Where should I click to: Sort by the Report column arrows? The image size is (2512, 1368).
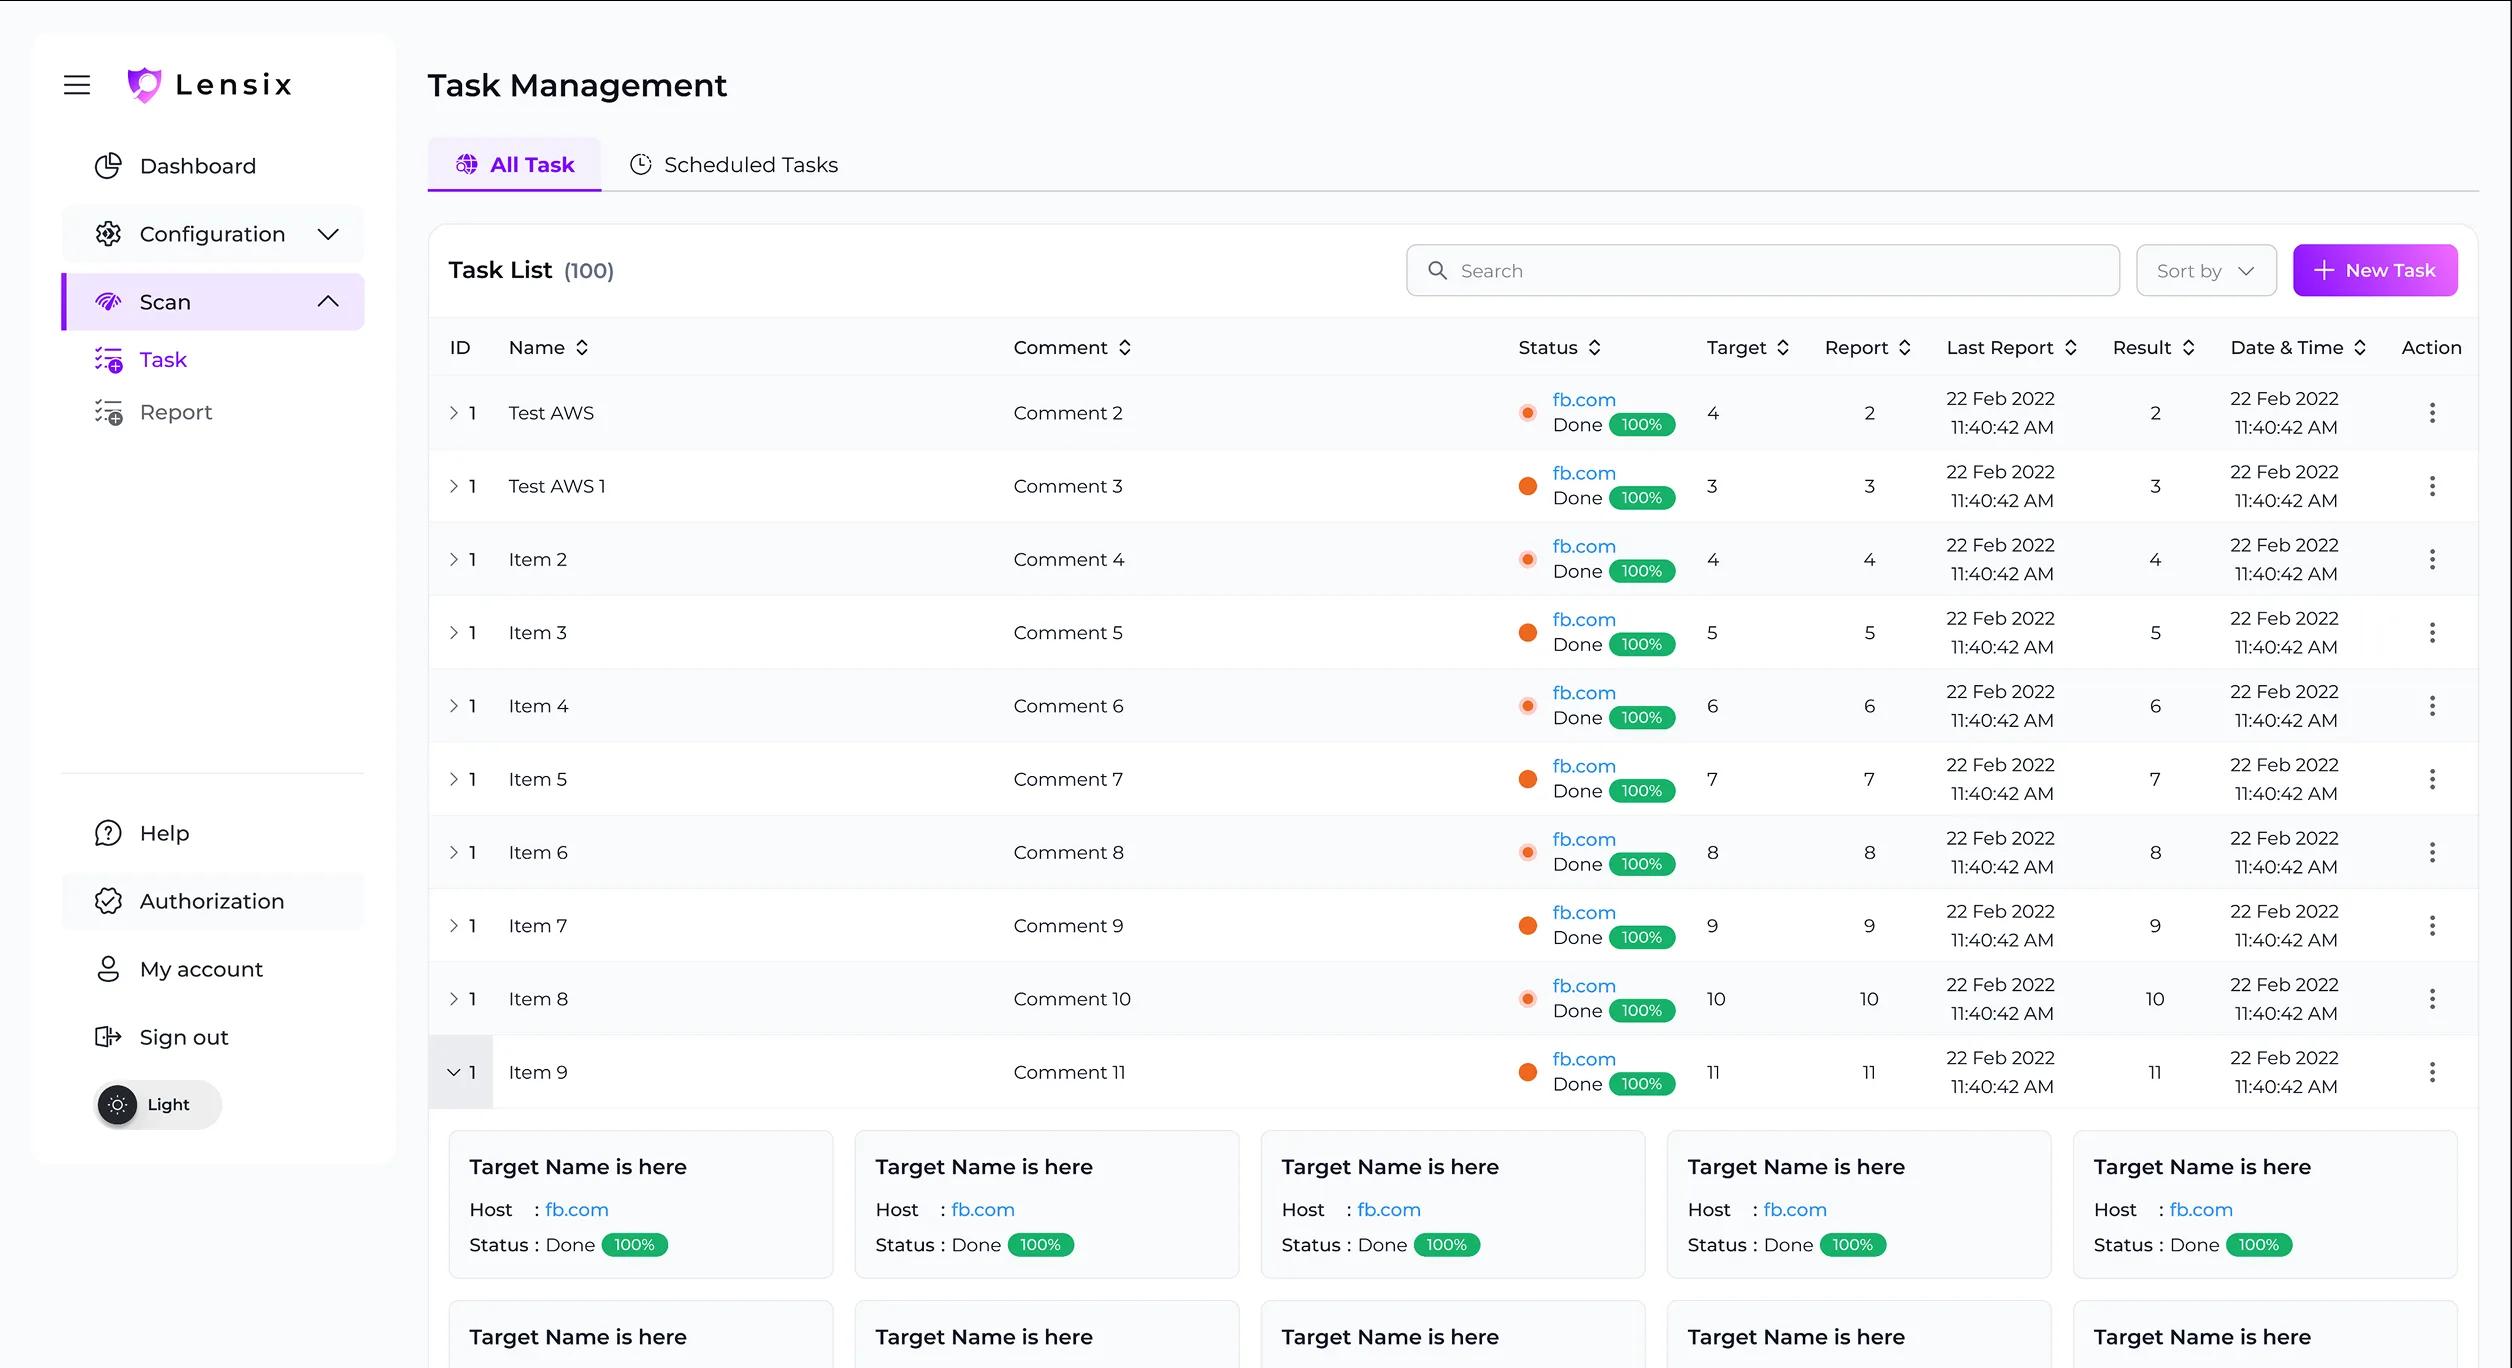tap(1905, 348)
